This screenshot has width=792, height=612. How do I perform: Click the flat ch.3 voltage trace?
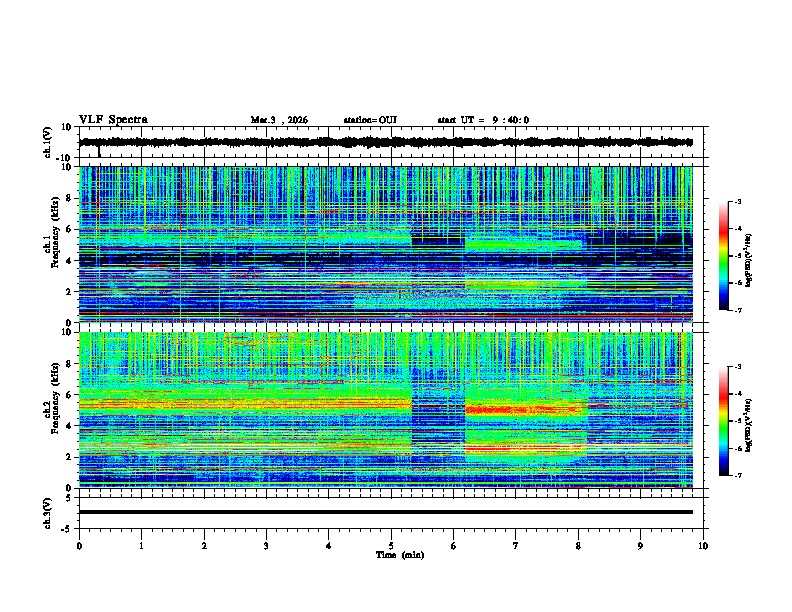coord(385,512)
